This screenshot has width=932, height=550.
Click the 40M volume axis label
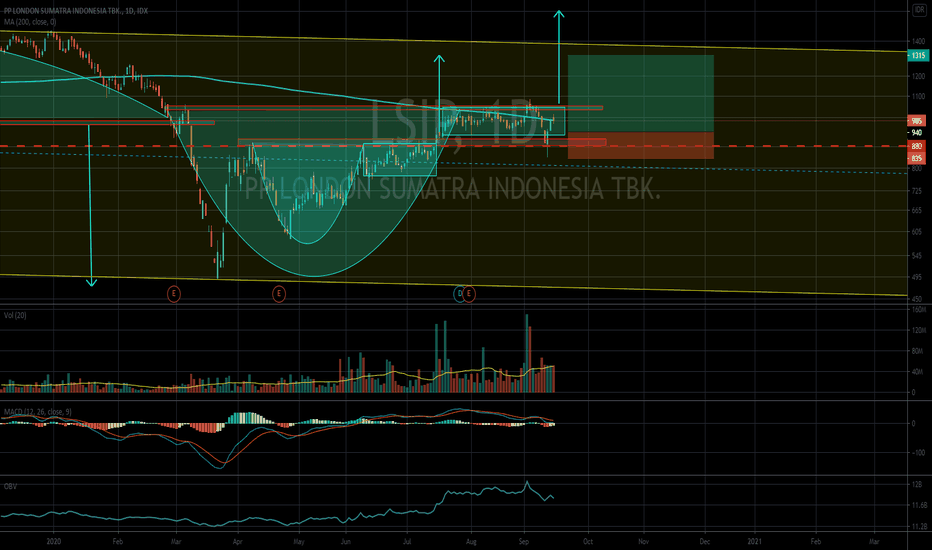[917, 372]
